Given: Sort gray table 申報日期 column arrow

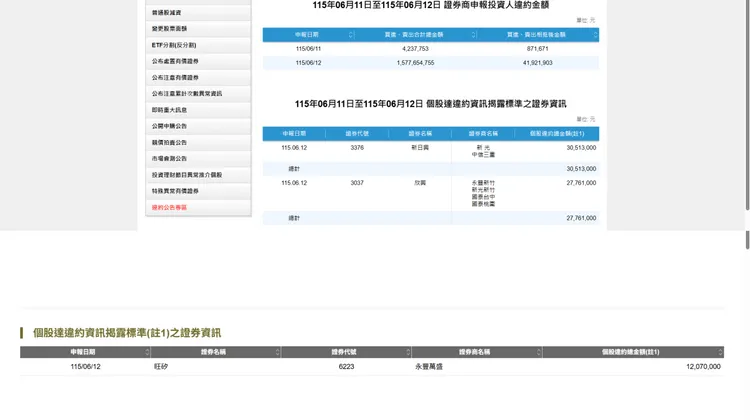Looking at the screenshot, I should tap(147, 352).
